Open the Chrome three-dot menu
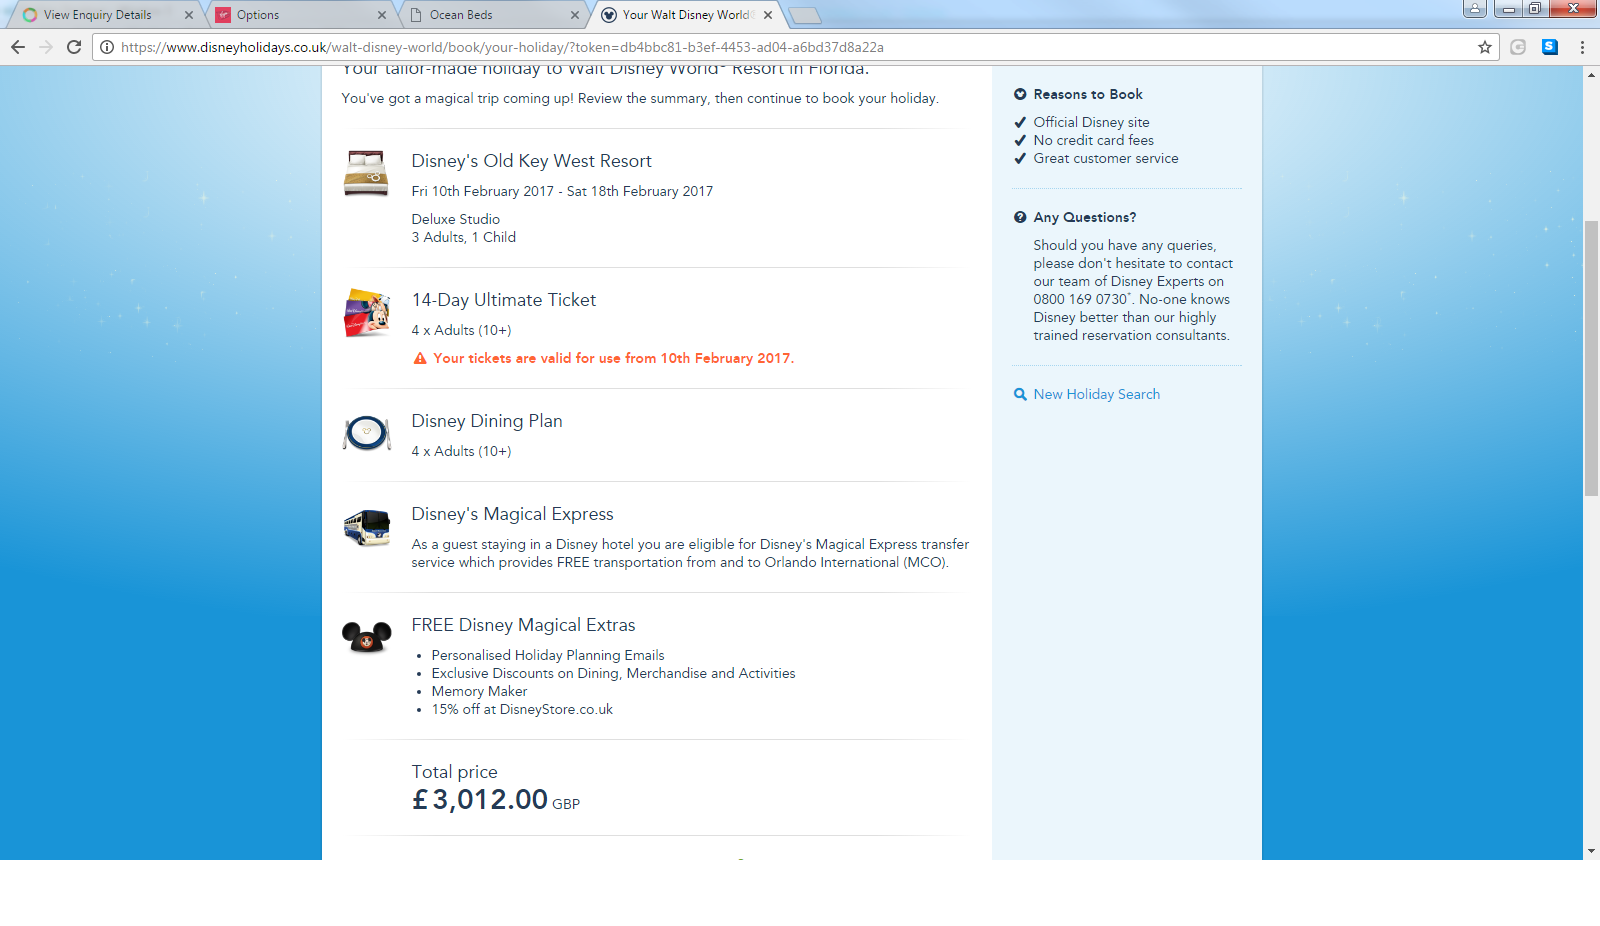 1582,47
